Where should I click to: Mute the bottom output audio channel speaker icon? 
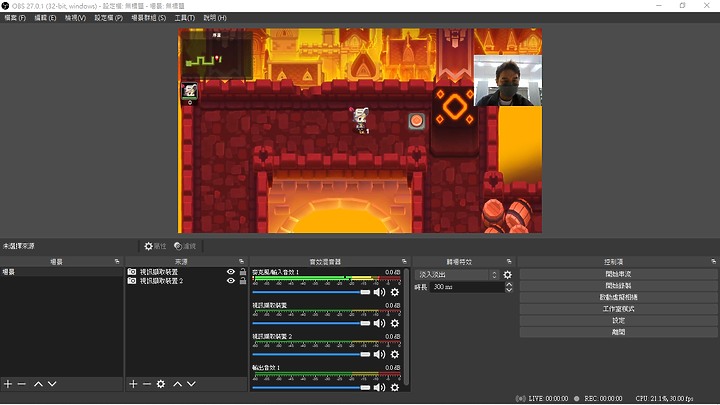pos(379,388)
